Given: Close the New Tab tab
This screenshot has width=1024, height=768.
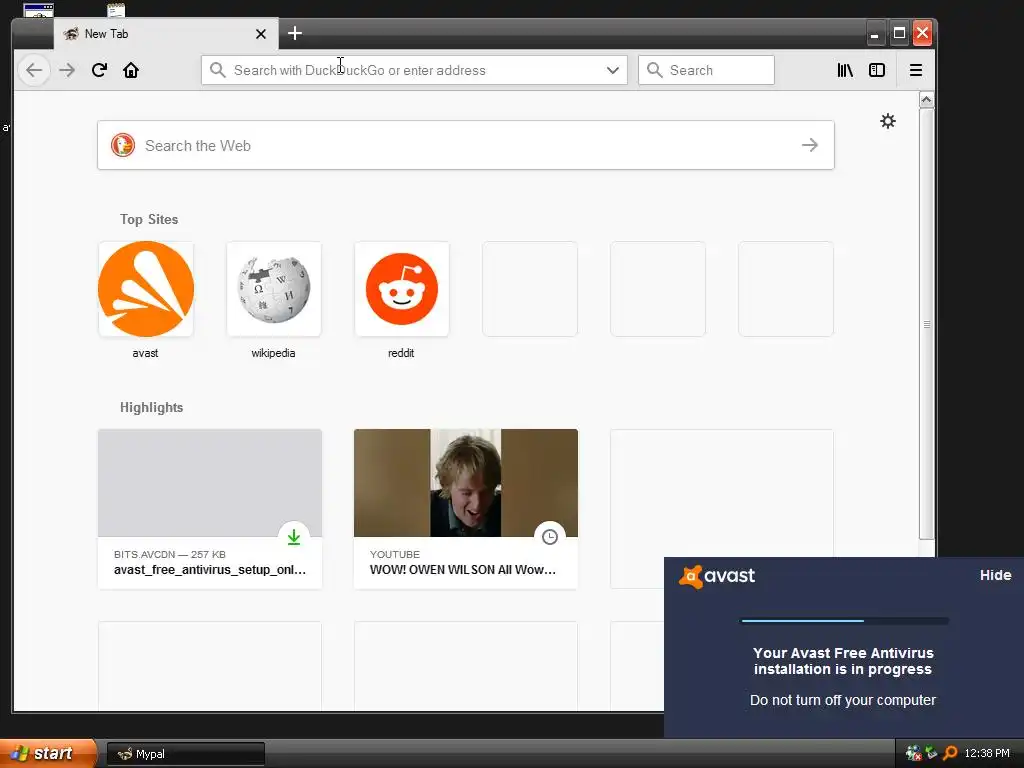Looking at the screenshot, I should click(x=261, y=34).
